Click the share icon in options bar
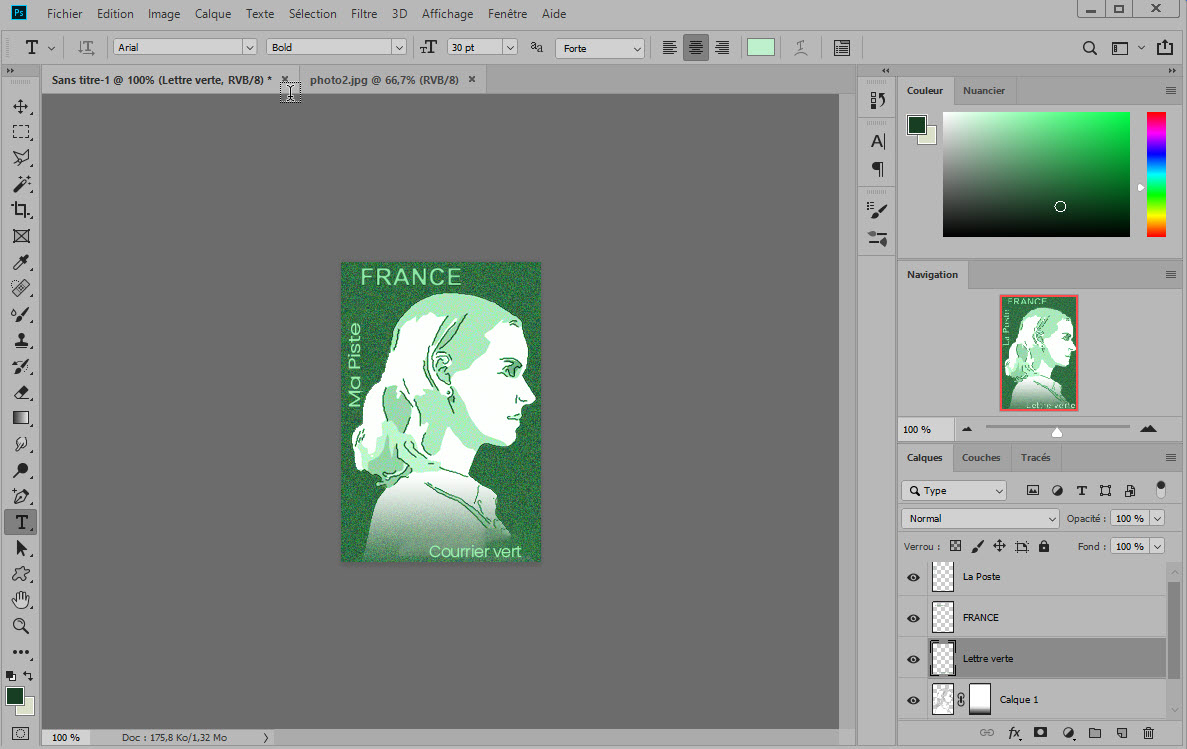This screenshot has height=749, width=1187. [x=1165, y=48]
